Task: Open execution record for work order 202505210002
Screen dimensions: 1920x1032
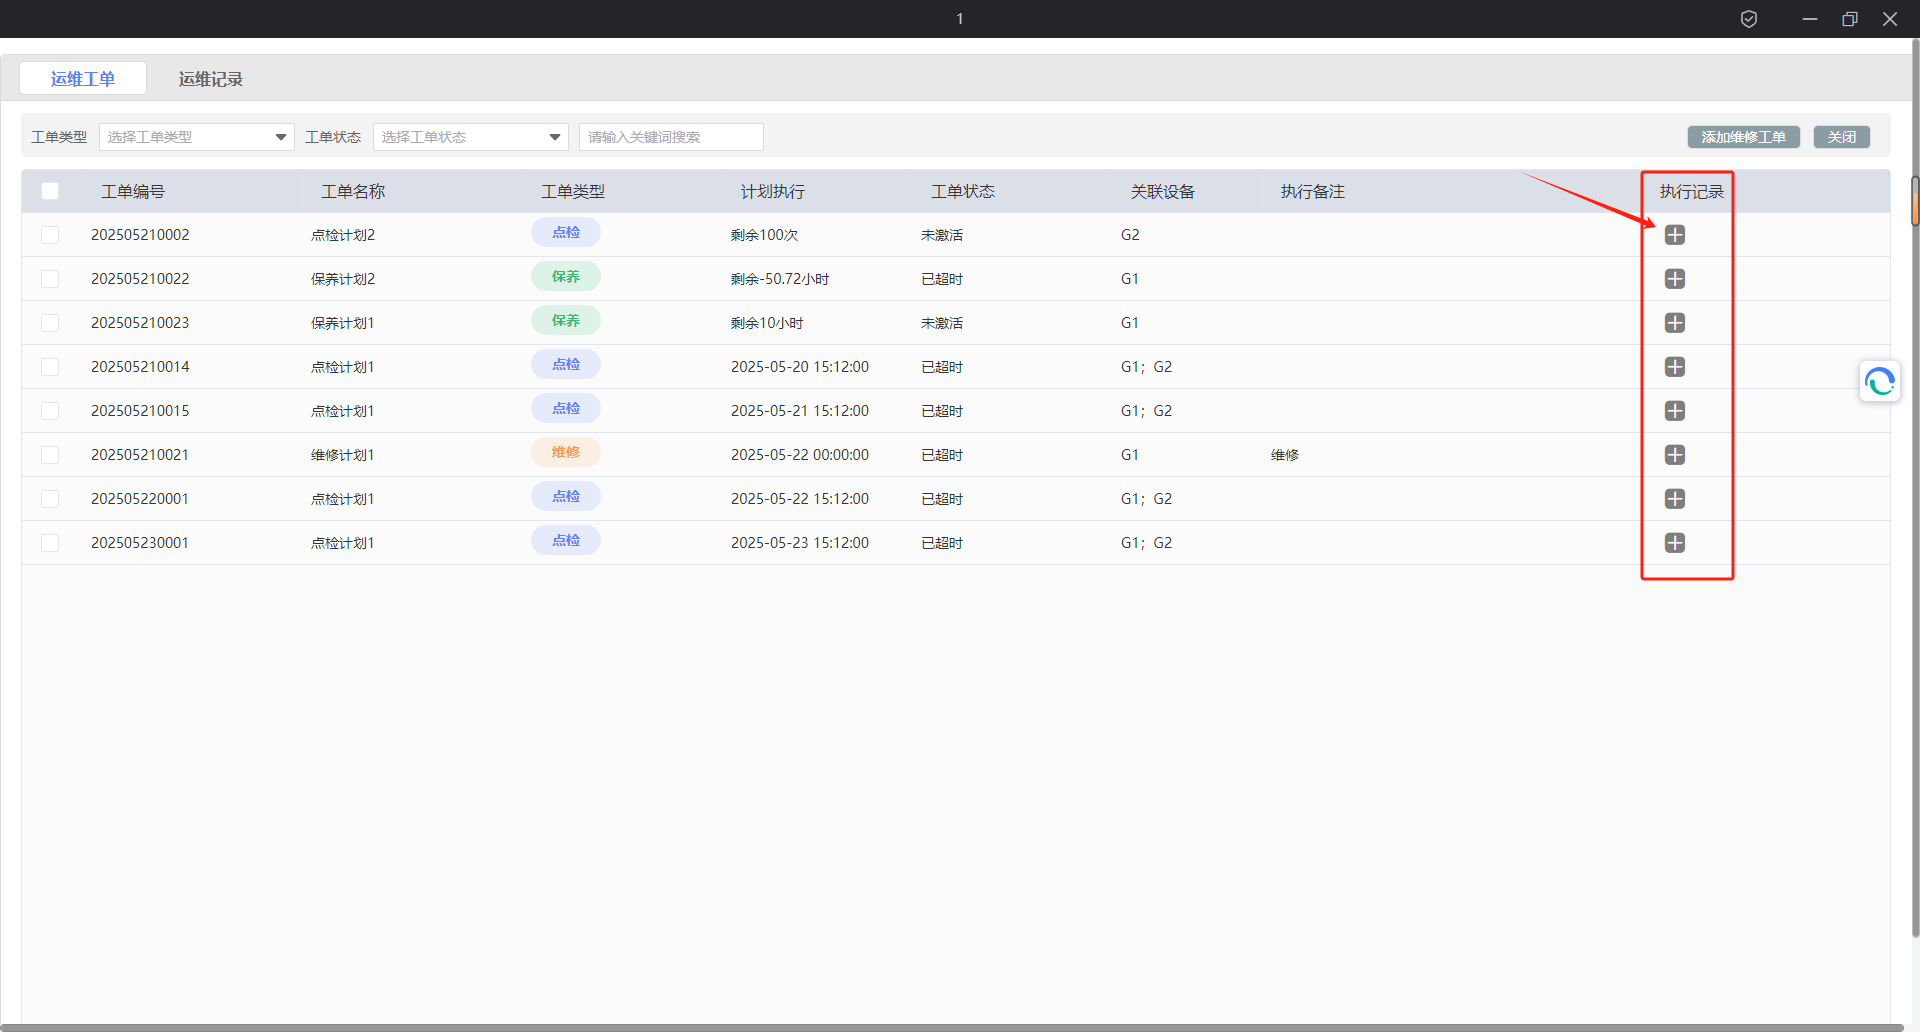Action: (x=1674, y=235)
